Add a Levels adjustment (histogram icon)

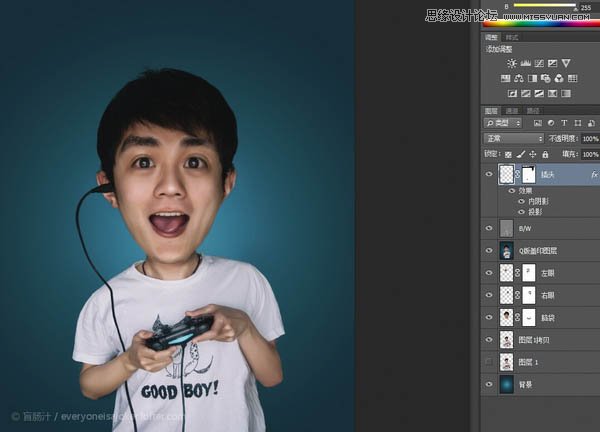(x=525, y=63)
